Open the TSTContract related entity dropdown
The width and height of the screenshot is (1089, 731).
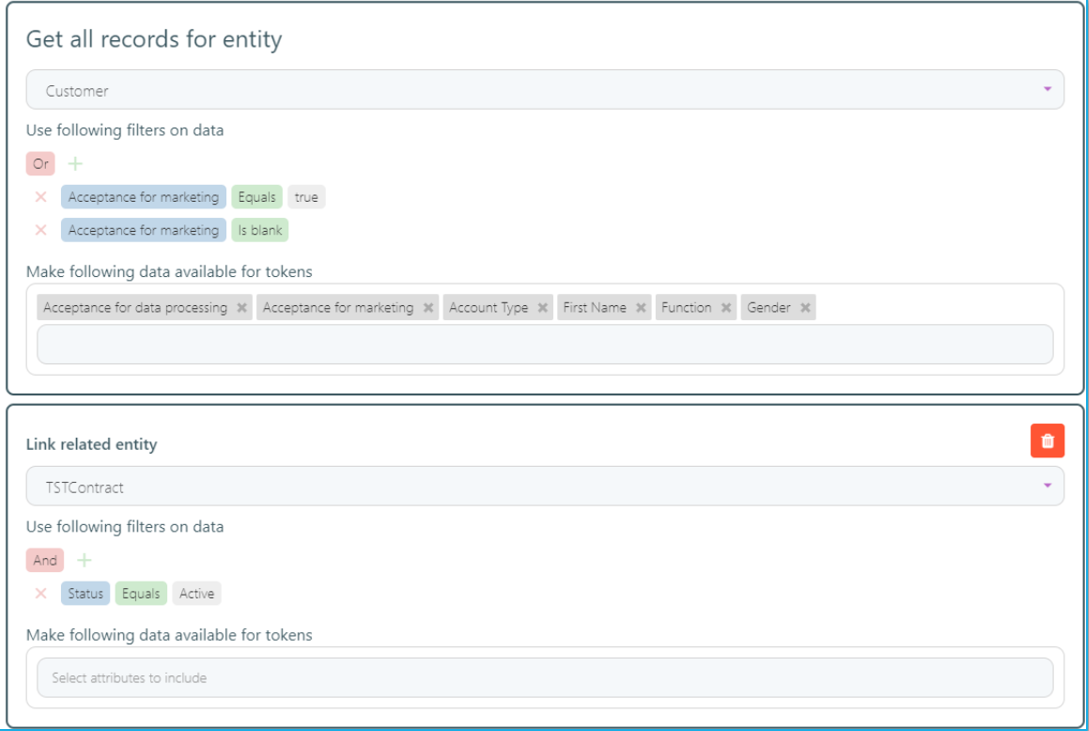click(x=544, y=487)
